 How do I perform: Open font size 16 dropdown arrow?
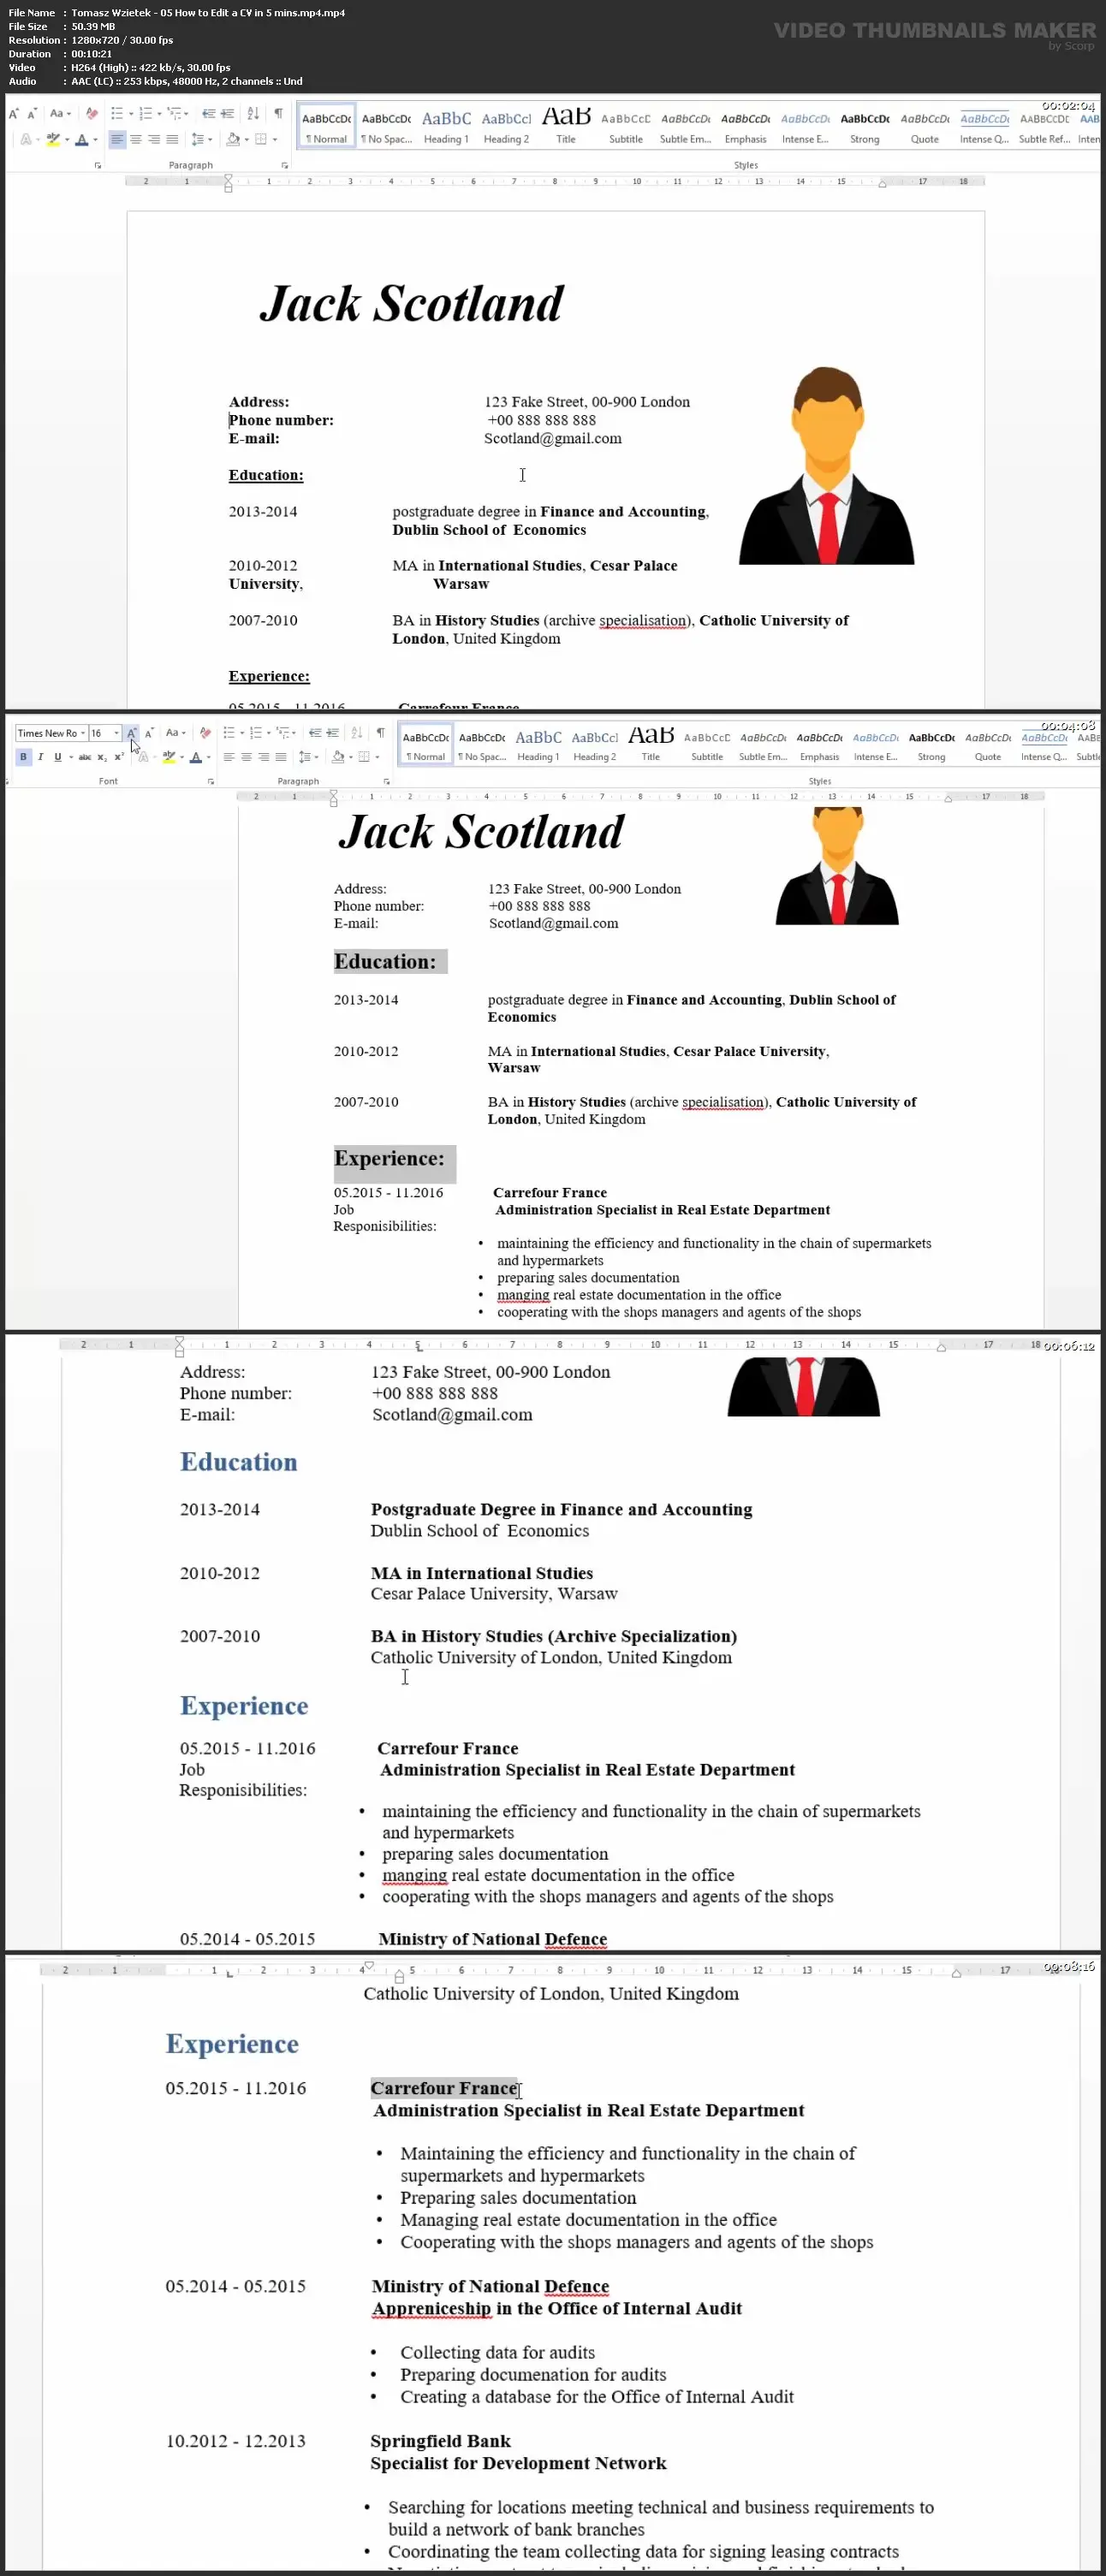click(x=117, y=733)
